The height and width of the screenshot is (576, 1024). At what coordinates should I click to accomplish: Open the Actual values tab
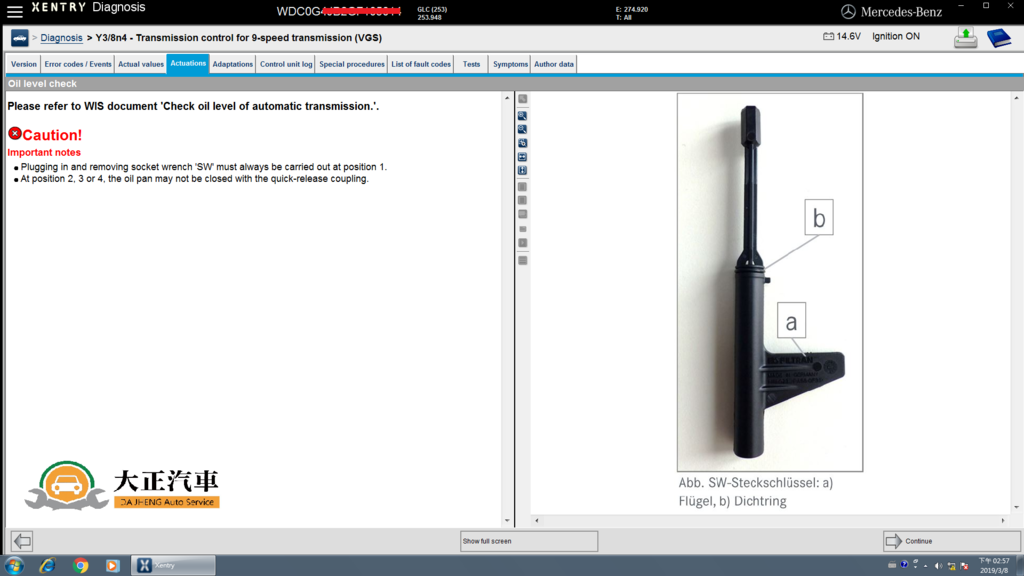(140, 64)
